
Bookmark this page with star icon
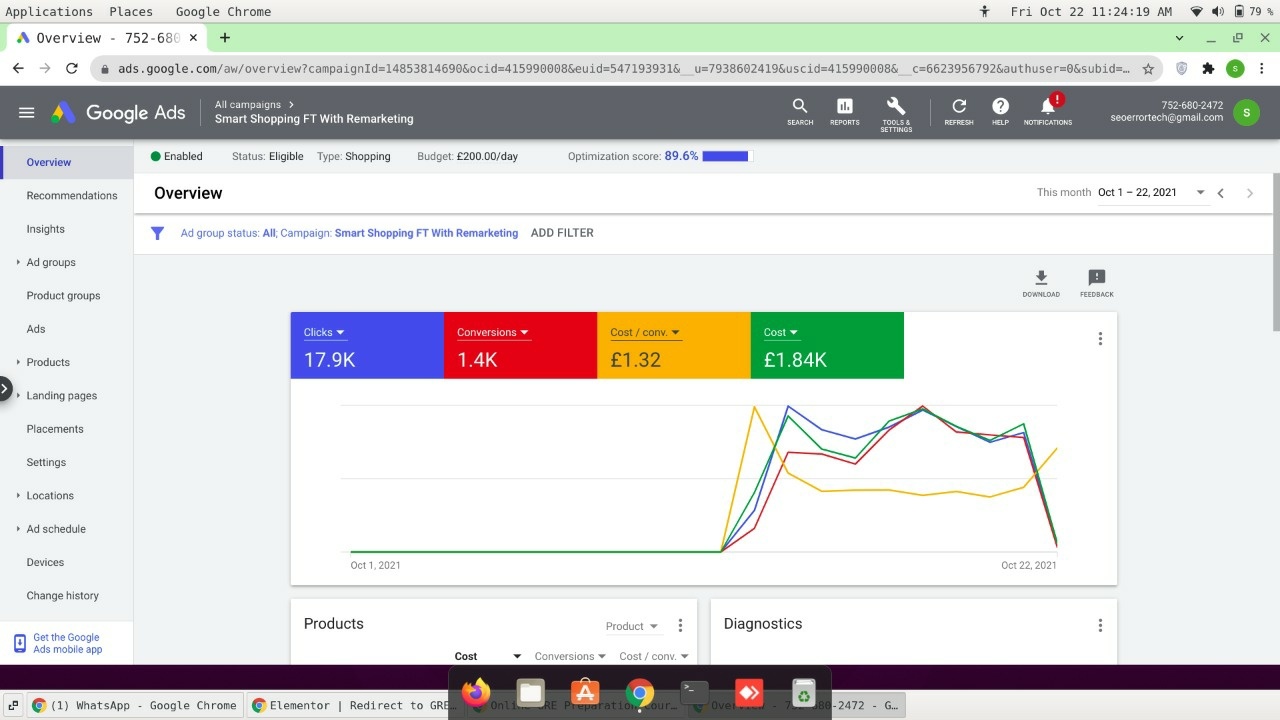pos(1148,69)
